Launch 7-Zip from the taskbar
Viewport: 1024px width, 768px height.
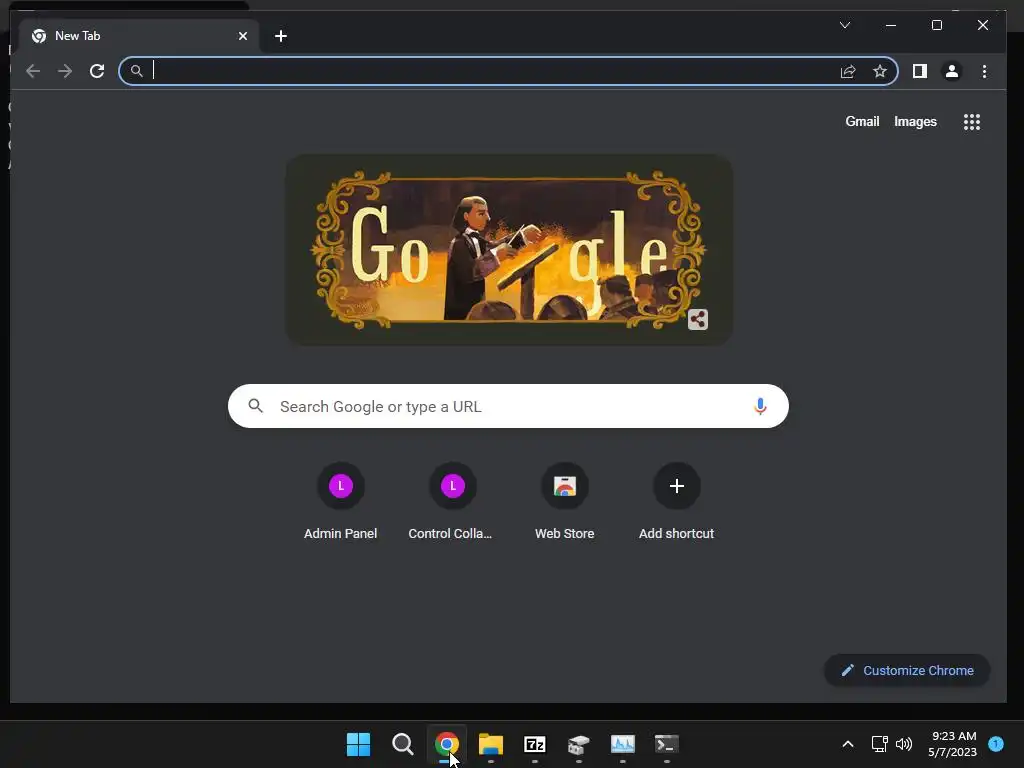[x=535, y=744]
